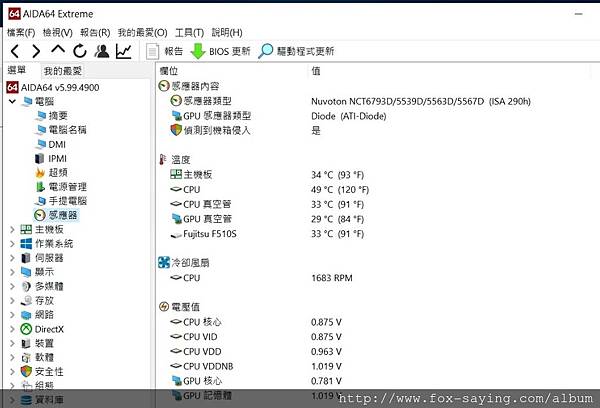Open the 報告(R) menu
The height and width of the screenshot is (408, 600).
pyautogui.click(x=95, y=33)
